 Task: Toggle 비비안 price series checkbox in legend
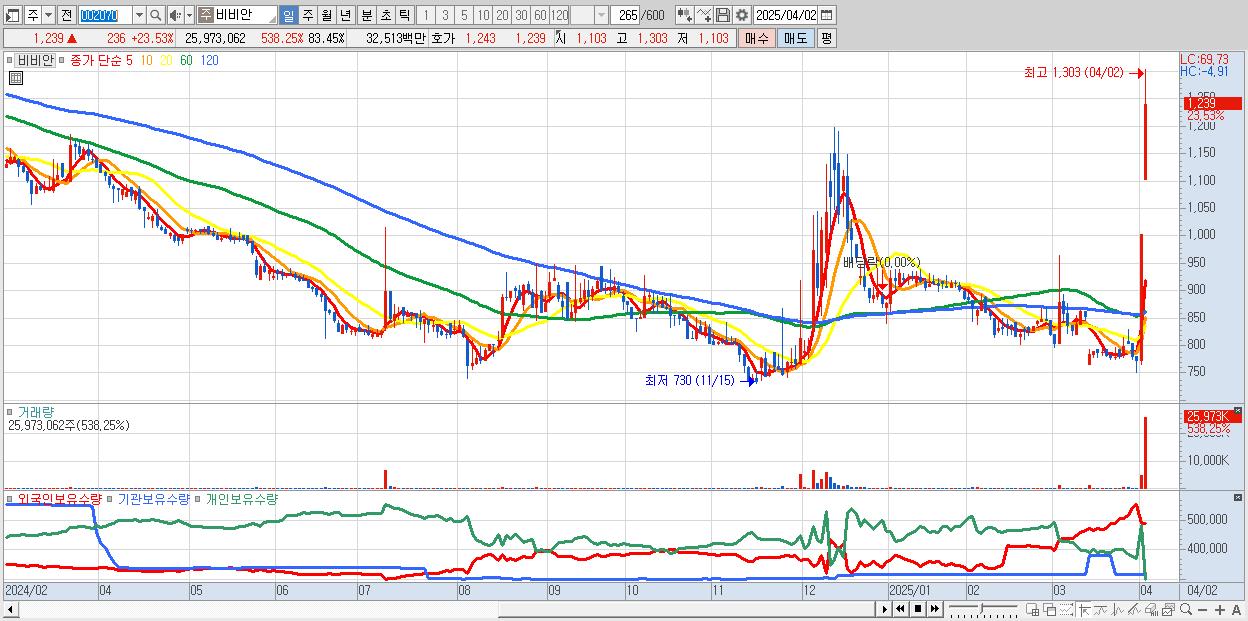tap(9, 61)
